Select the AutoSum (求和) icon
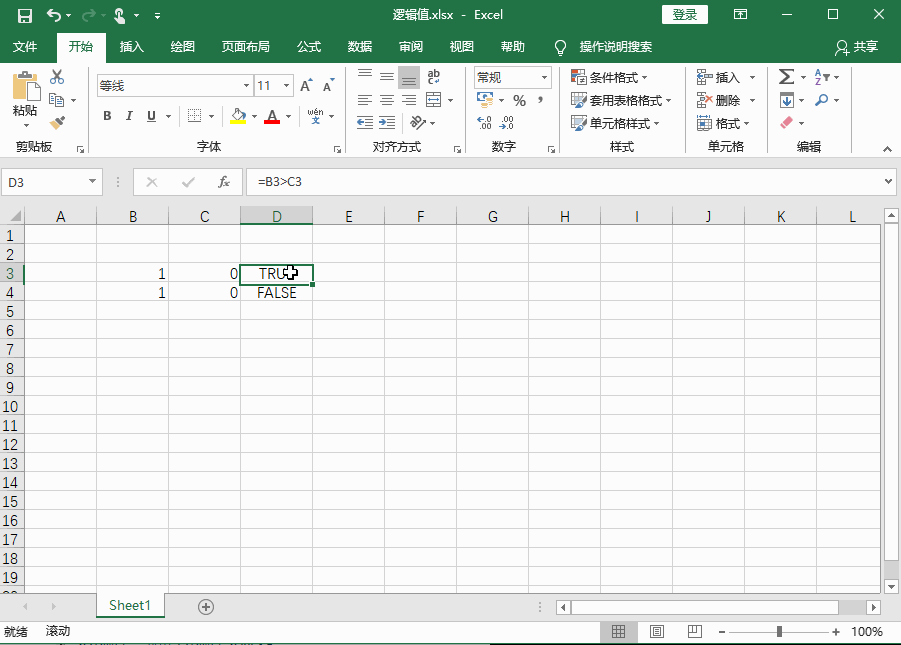The height and width of the screenshot is (645, 901). click(x=785, y=75)
